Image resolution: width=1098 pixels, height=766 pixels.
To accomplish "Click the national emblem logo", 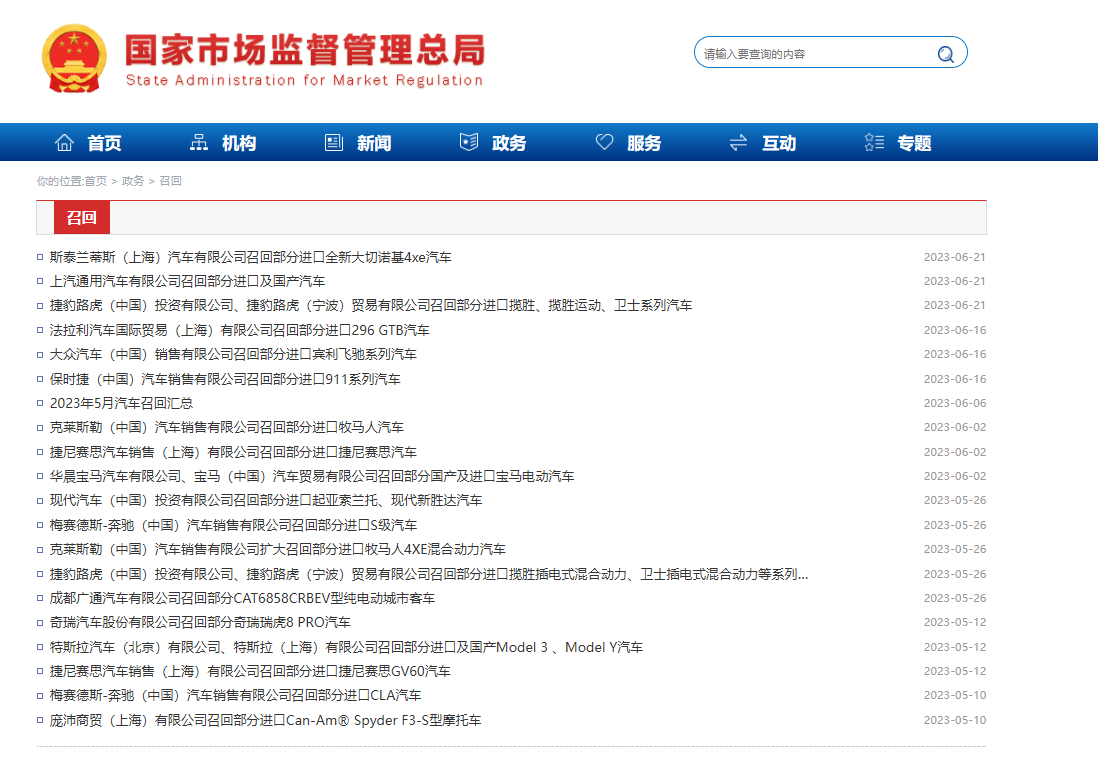I will tap(74, 58).
